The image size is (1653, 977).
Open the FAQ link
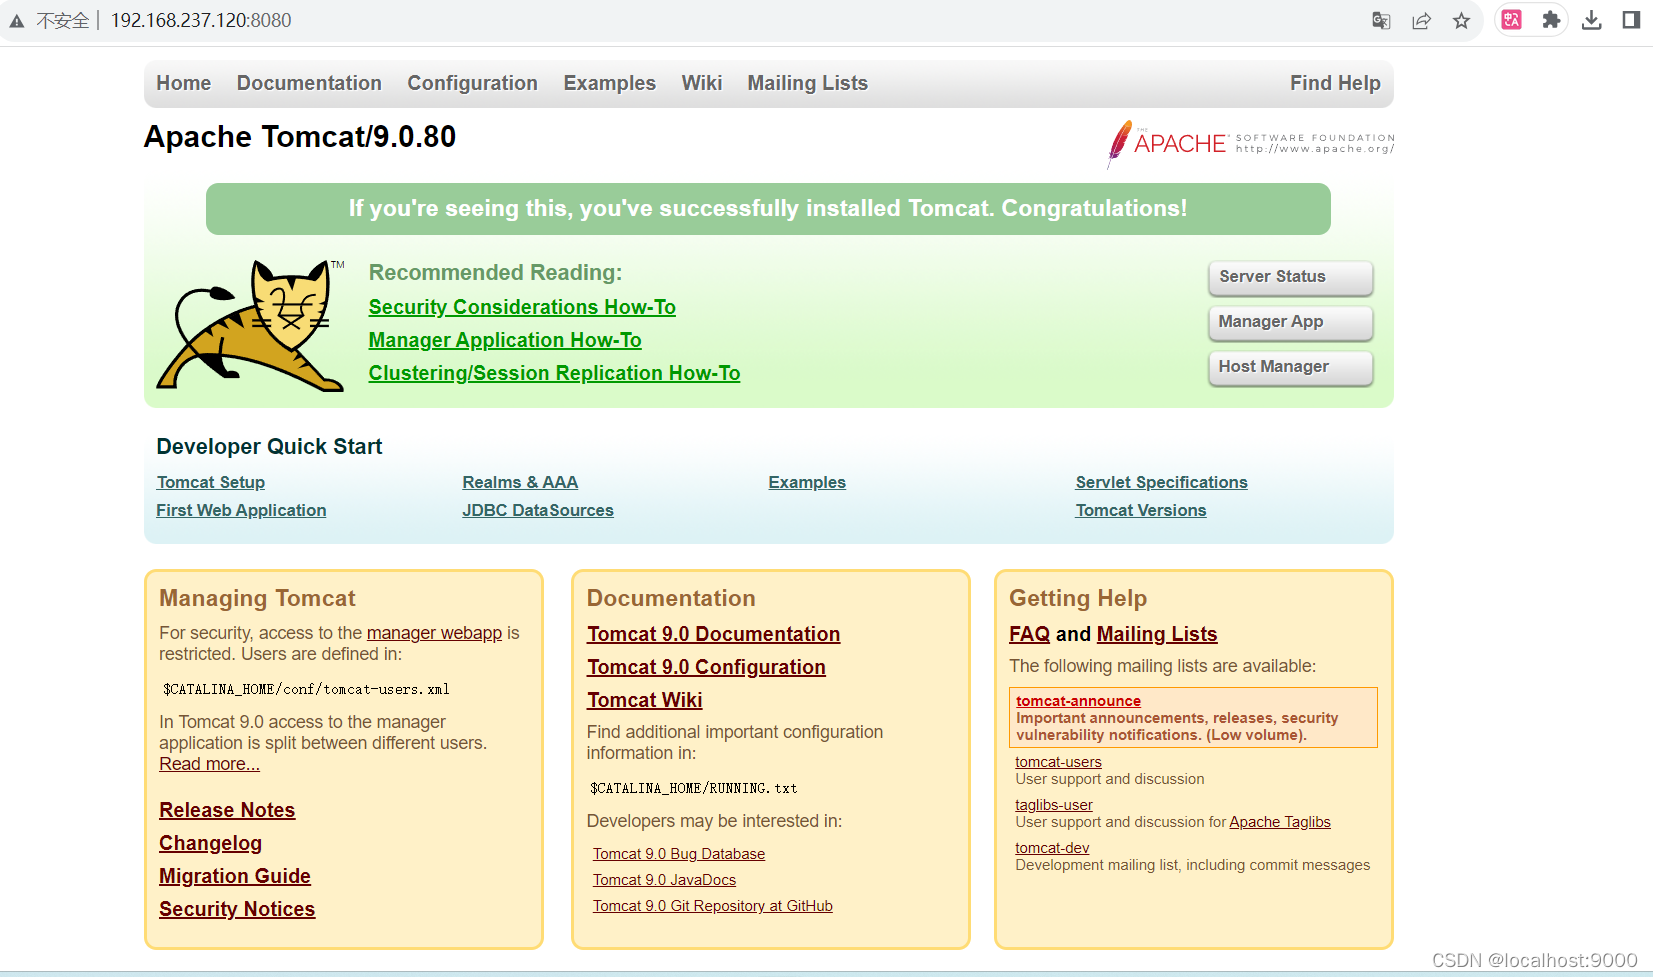(x=1029, y=634)
